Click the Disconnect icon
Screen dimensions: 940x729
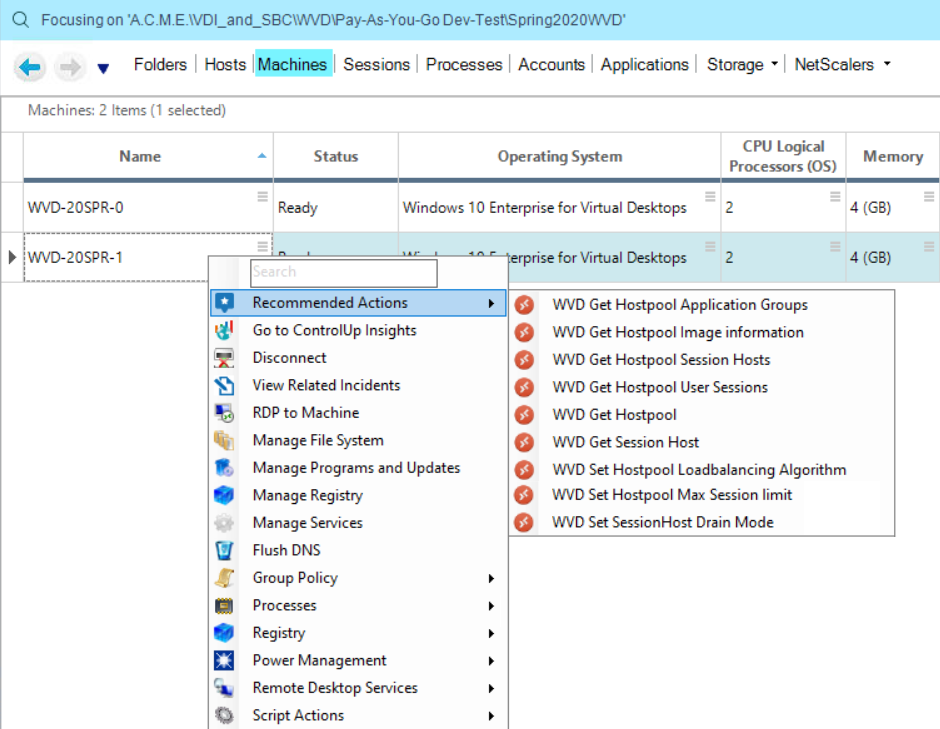[224, 358]
